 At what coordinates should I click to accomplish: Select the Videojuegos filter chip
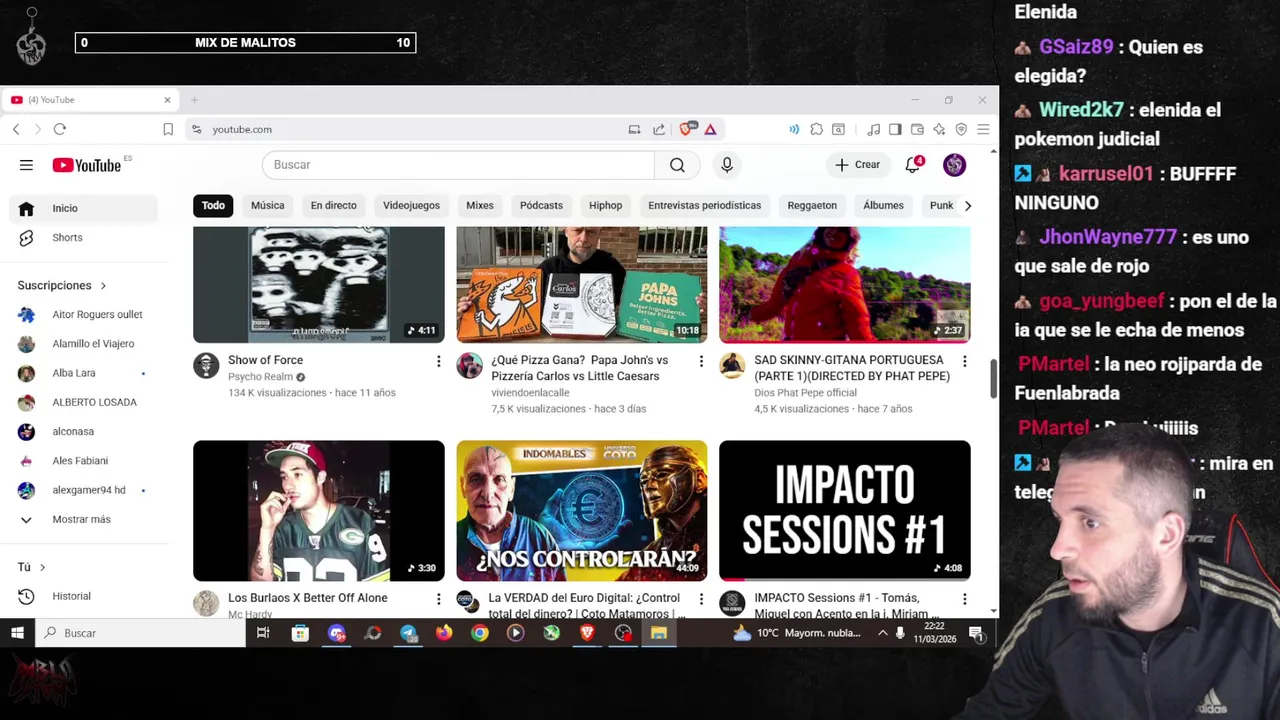411,205
